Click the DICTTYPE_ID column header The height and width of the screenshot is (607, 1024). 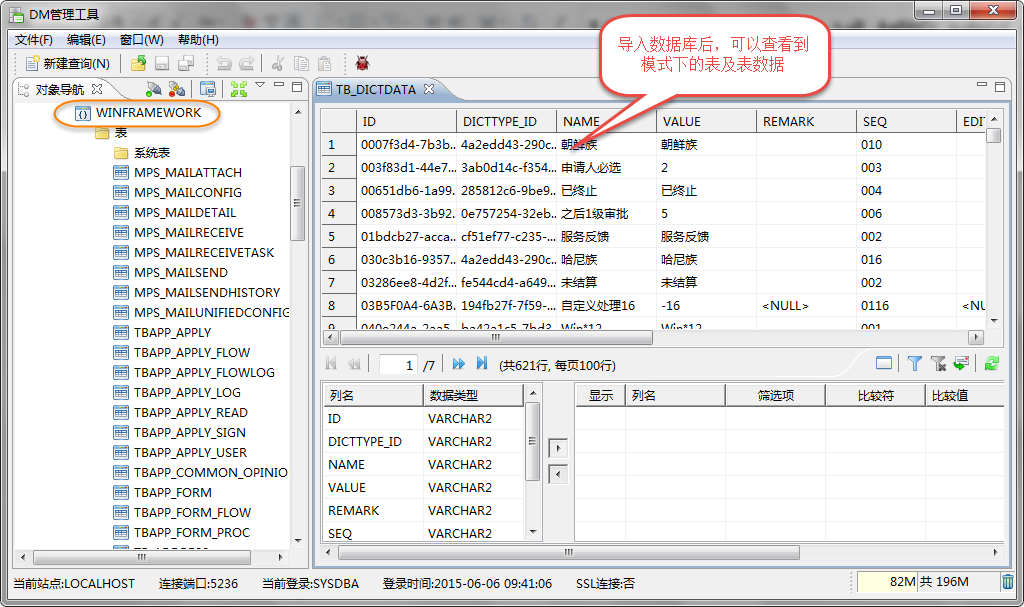pyautogui.click(x=506, y=122)
